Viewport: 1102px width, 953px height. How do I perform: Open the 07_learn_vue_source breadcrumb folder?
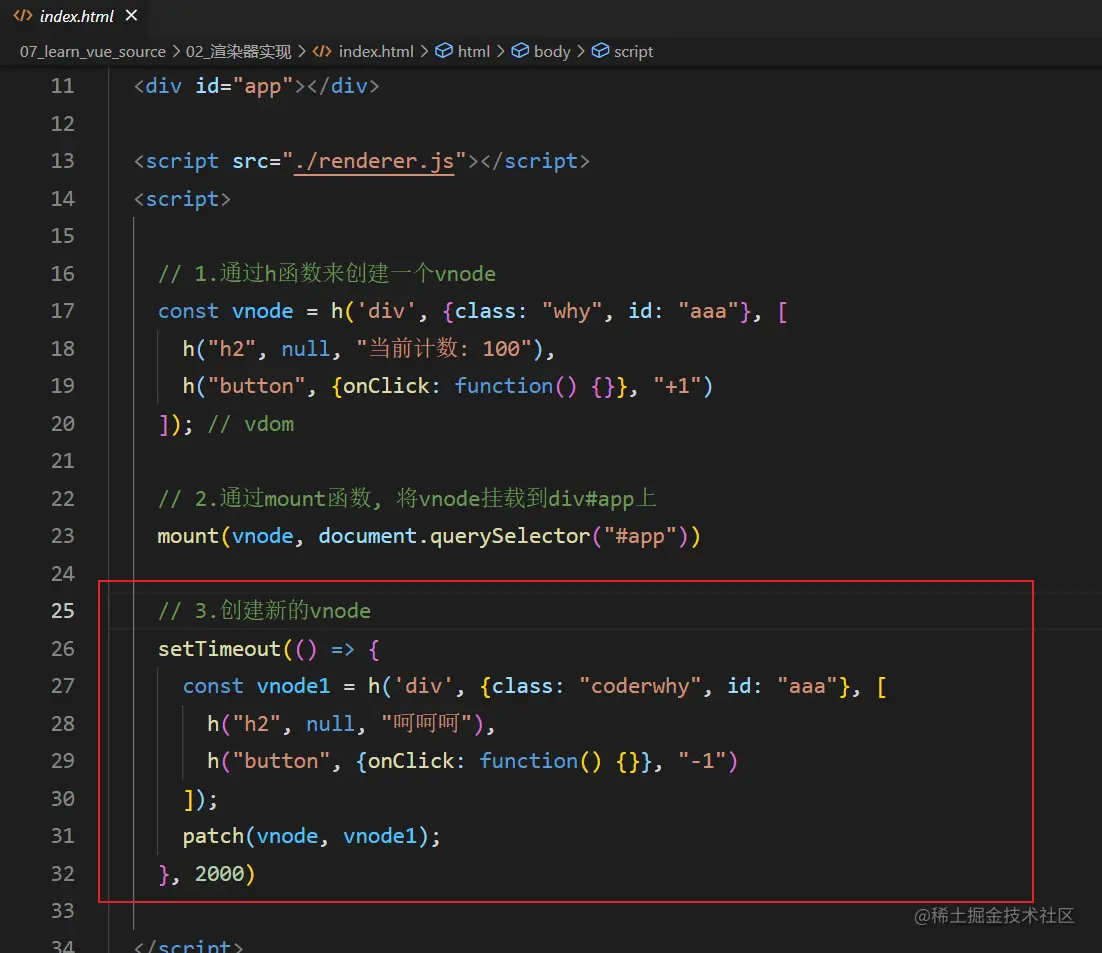point(93,52)
